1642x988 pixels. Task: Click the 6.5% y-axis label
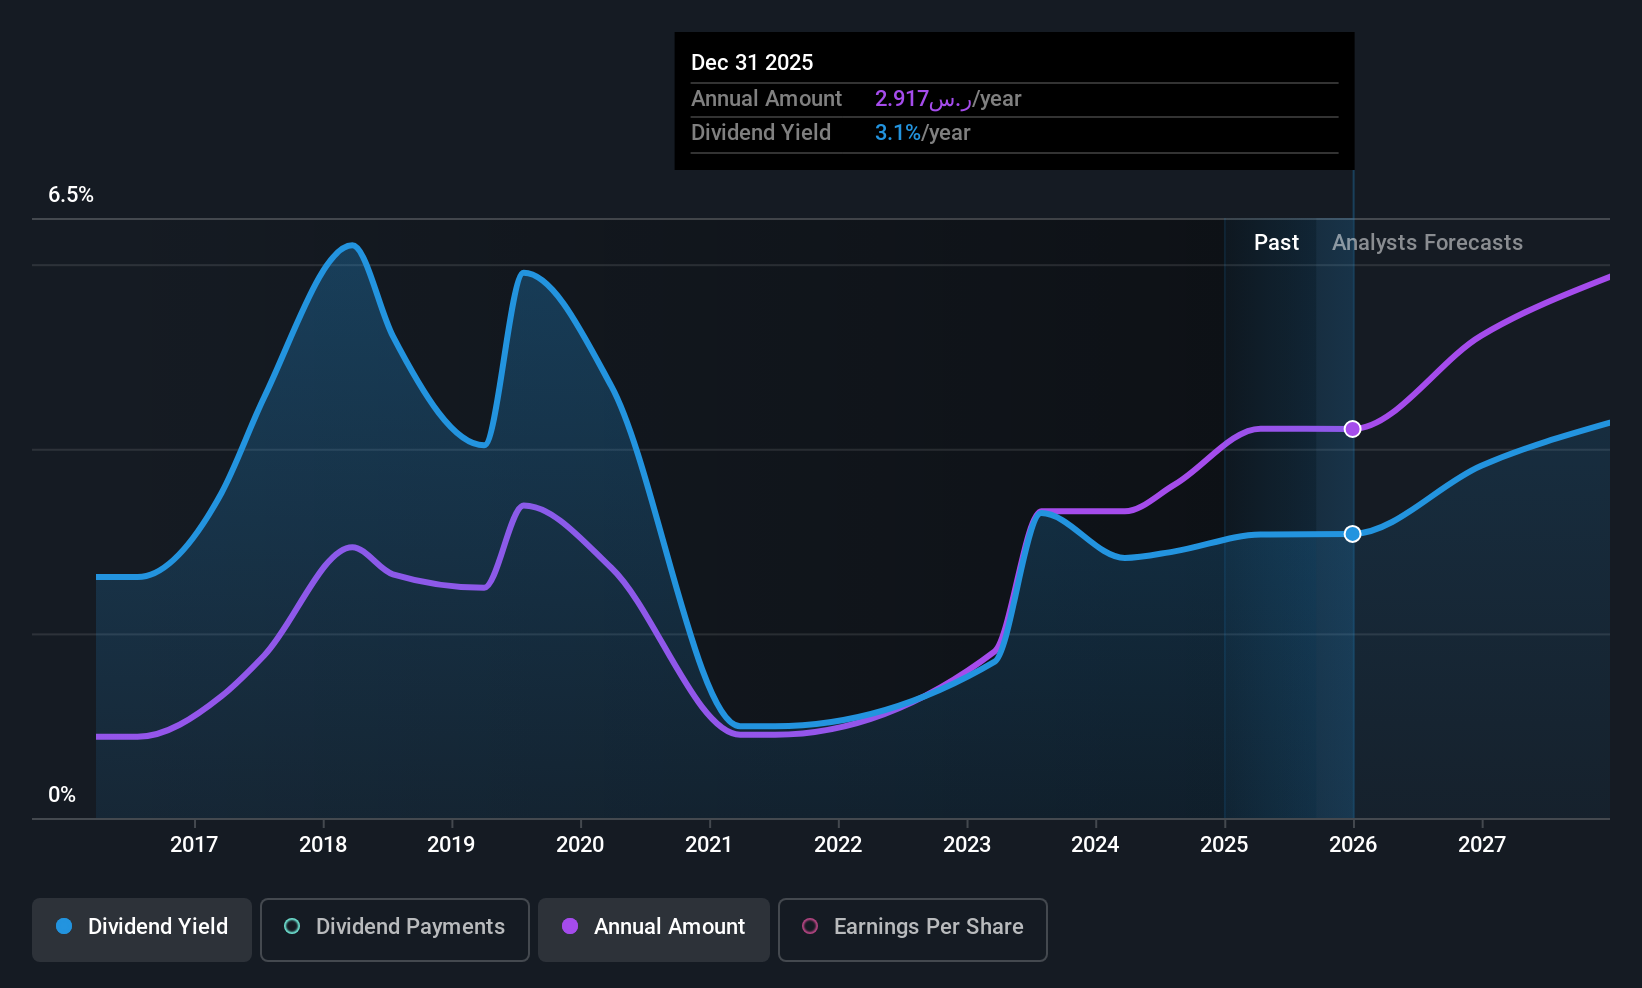click(x=71, y=195)
